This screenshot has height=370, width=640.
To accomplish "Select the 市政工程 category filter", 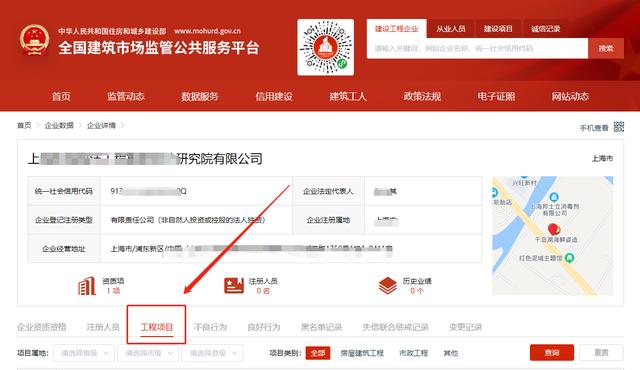I will pyautogui.click(x=413, y=353).
